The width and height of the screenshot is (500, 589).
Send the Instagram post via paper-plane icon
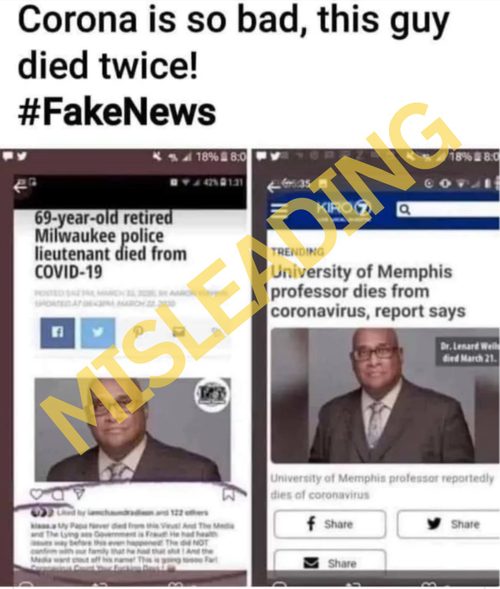(78, 494)
